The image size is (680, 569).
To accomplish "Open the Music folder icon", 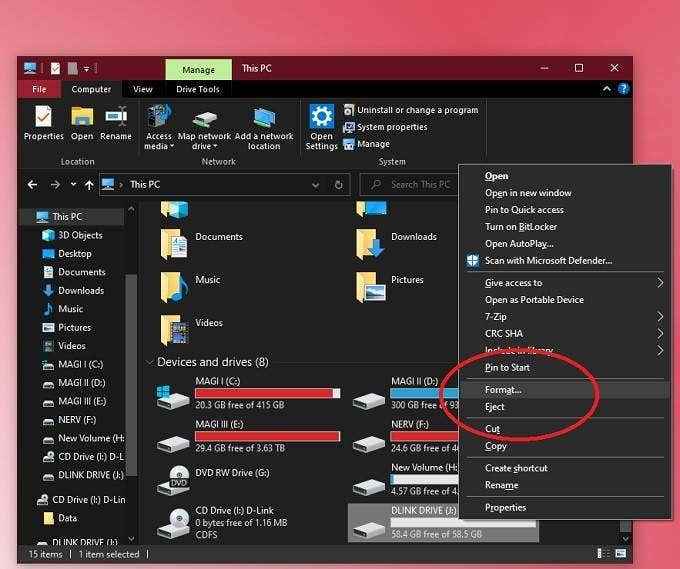I will click(x=174, y=287).
